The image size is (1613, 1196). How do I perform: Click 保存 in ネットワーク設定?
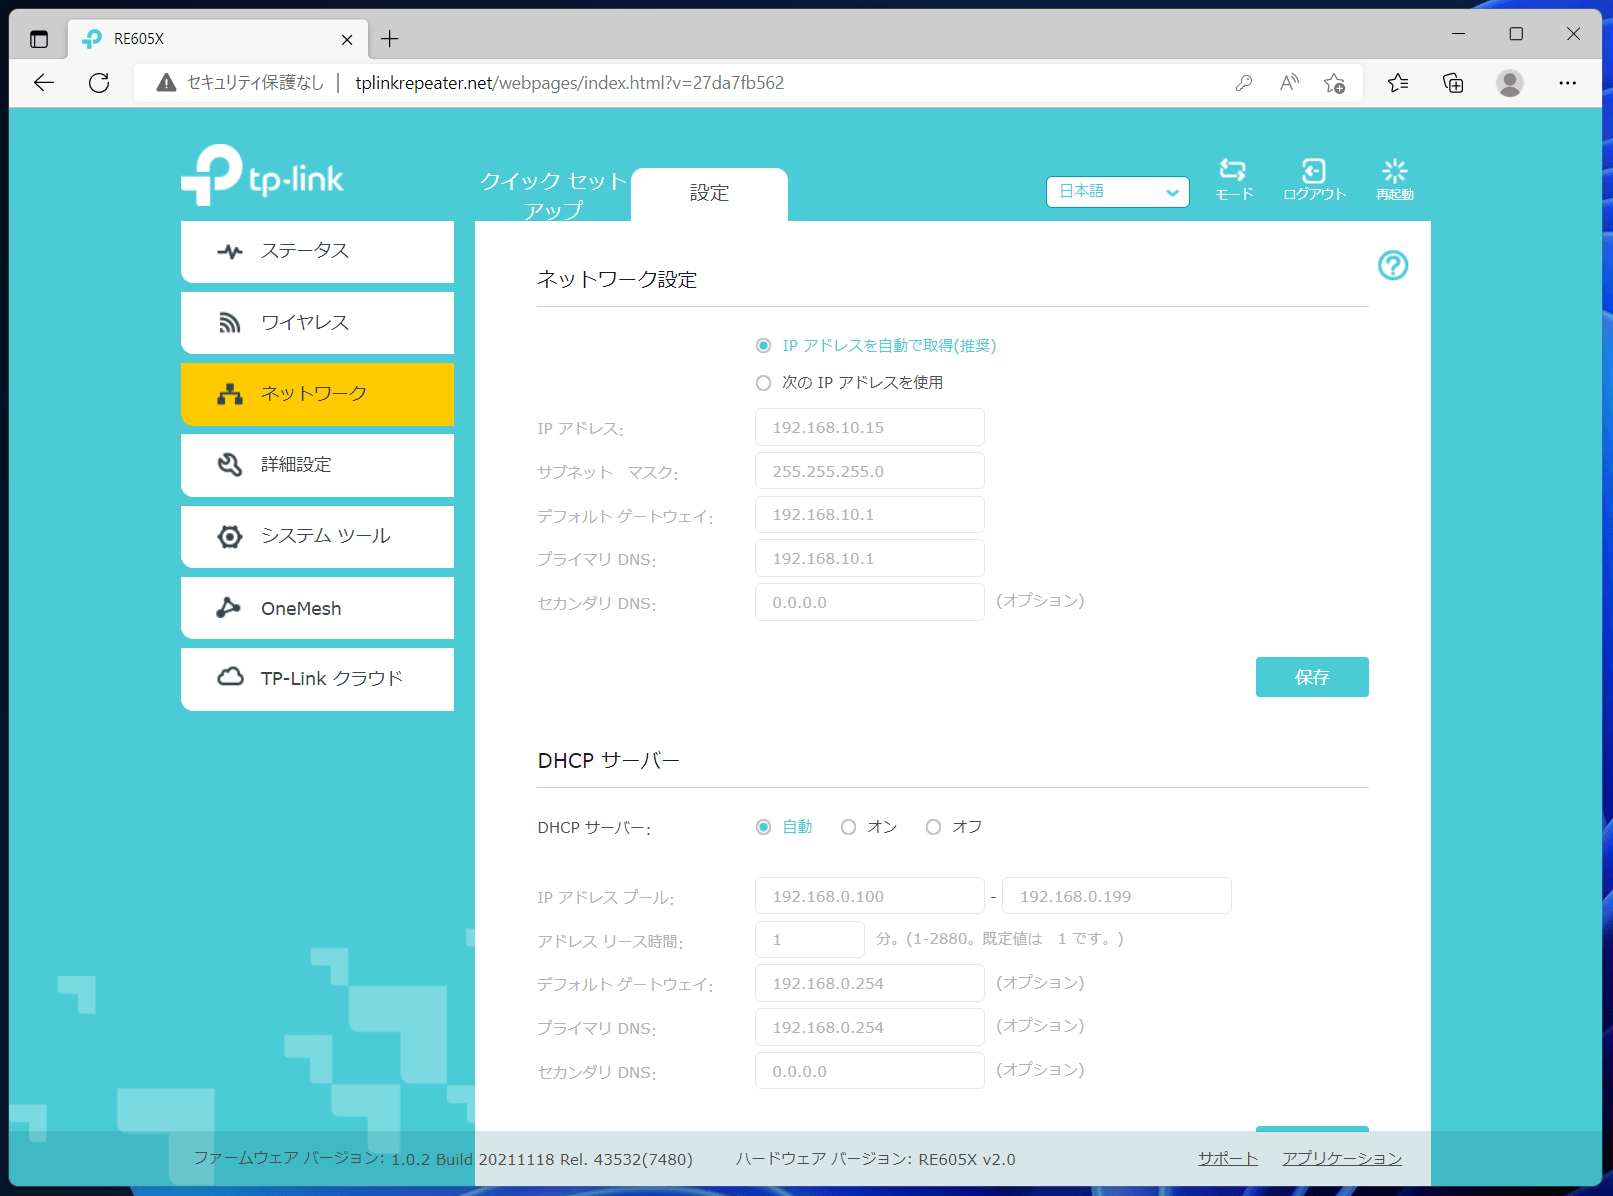coord(1312,677)
